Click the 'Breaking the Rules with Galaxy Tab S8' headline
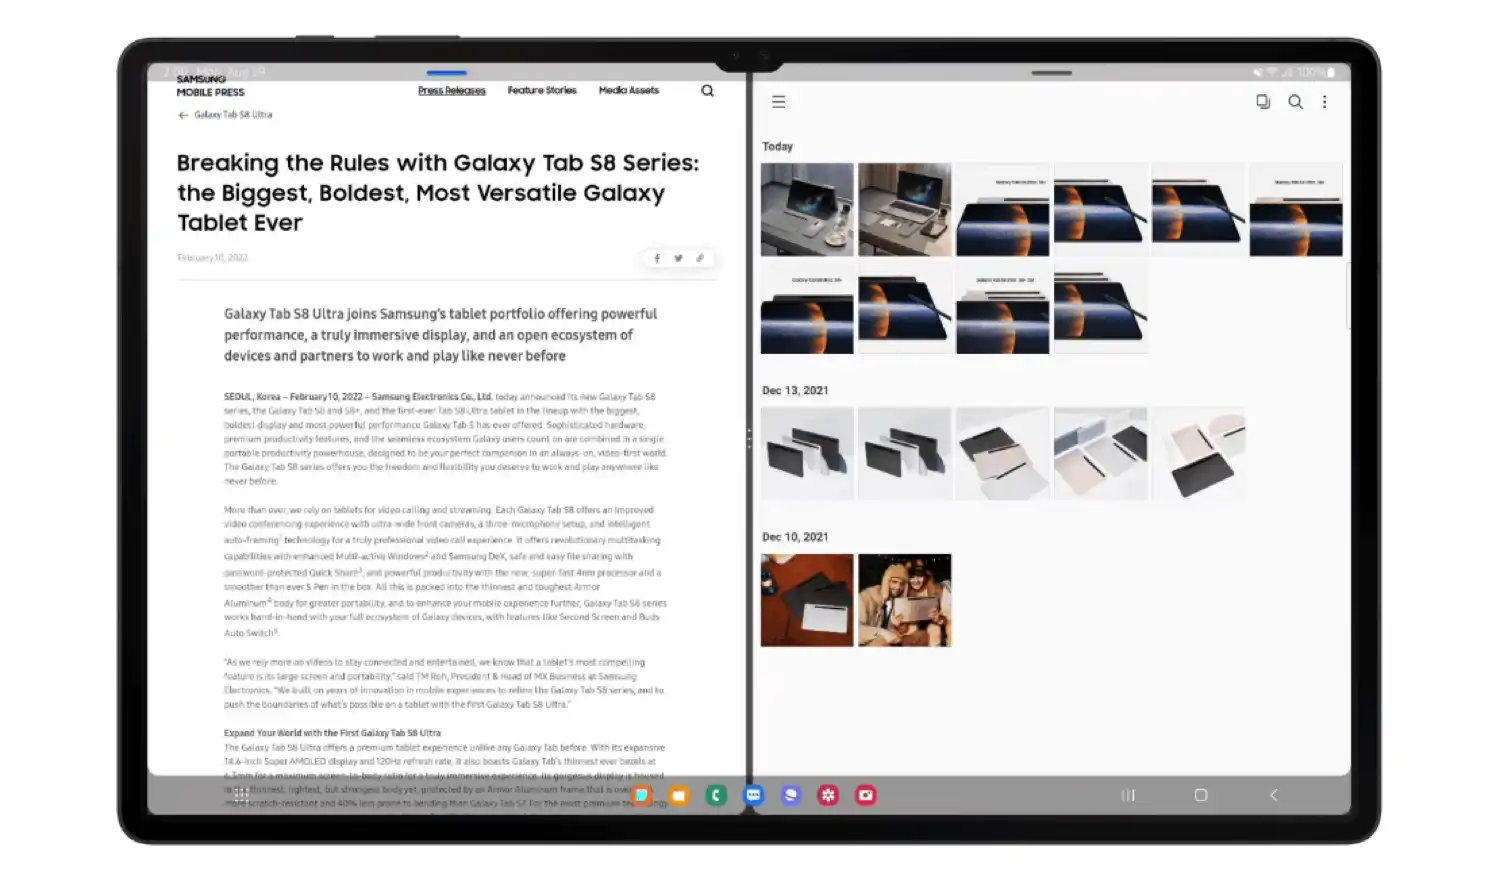The height and width of the screenshot is (886, 1500). (438, 193)
